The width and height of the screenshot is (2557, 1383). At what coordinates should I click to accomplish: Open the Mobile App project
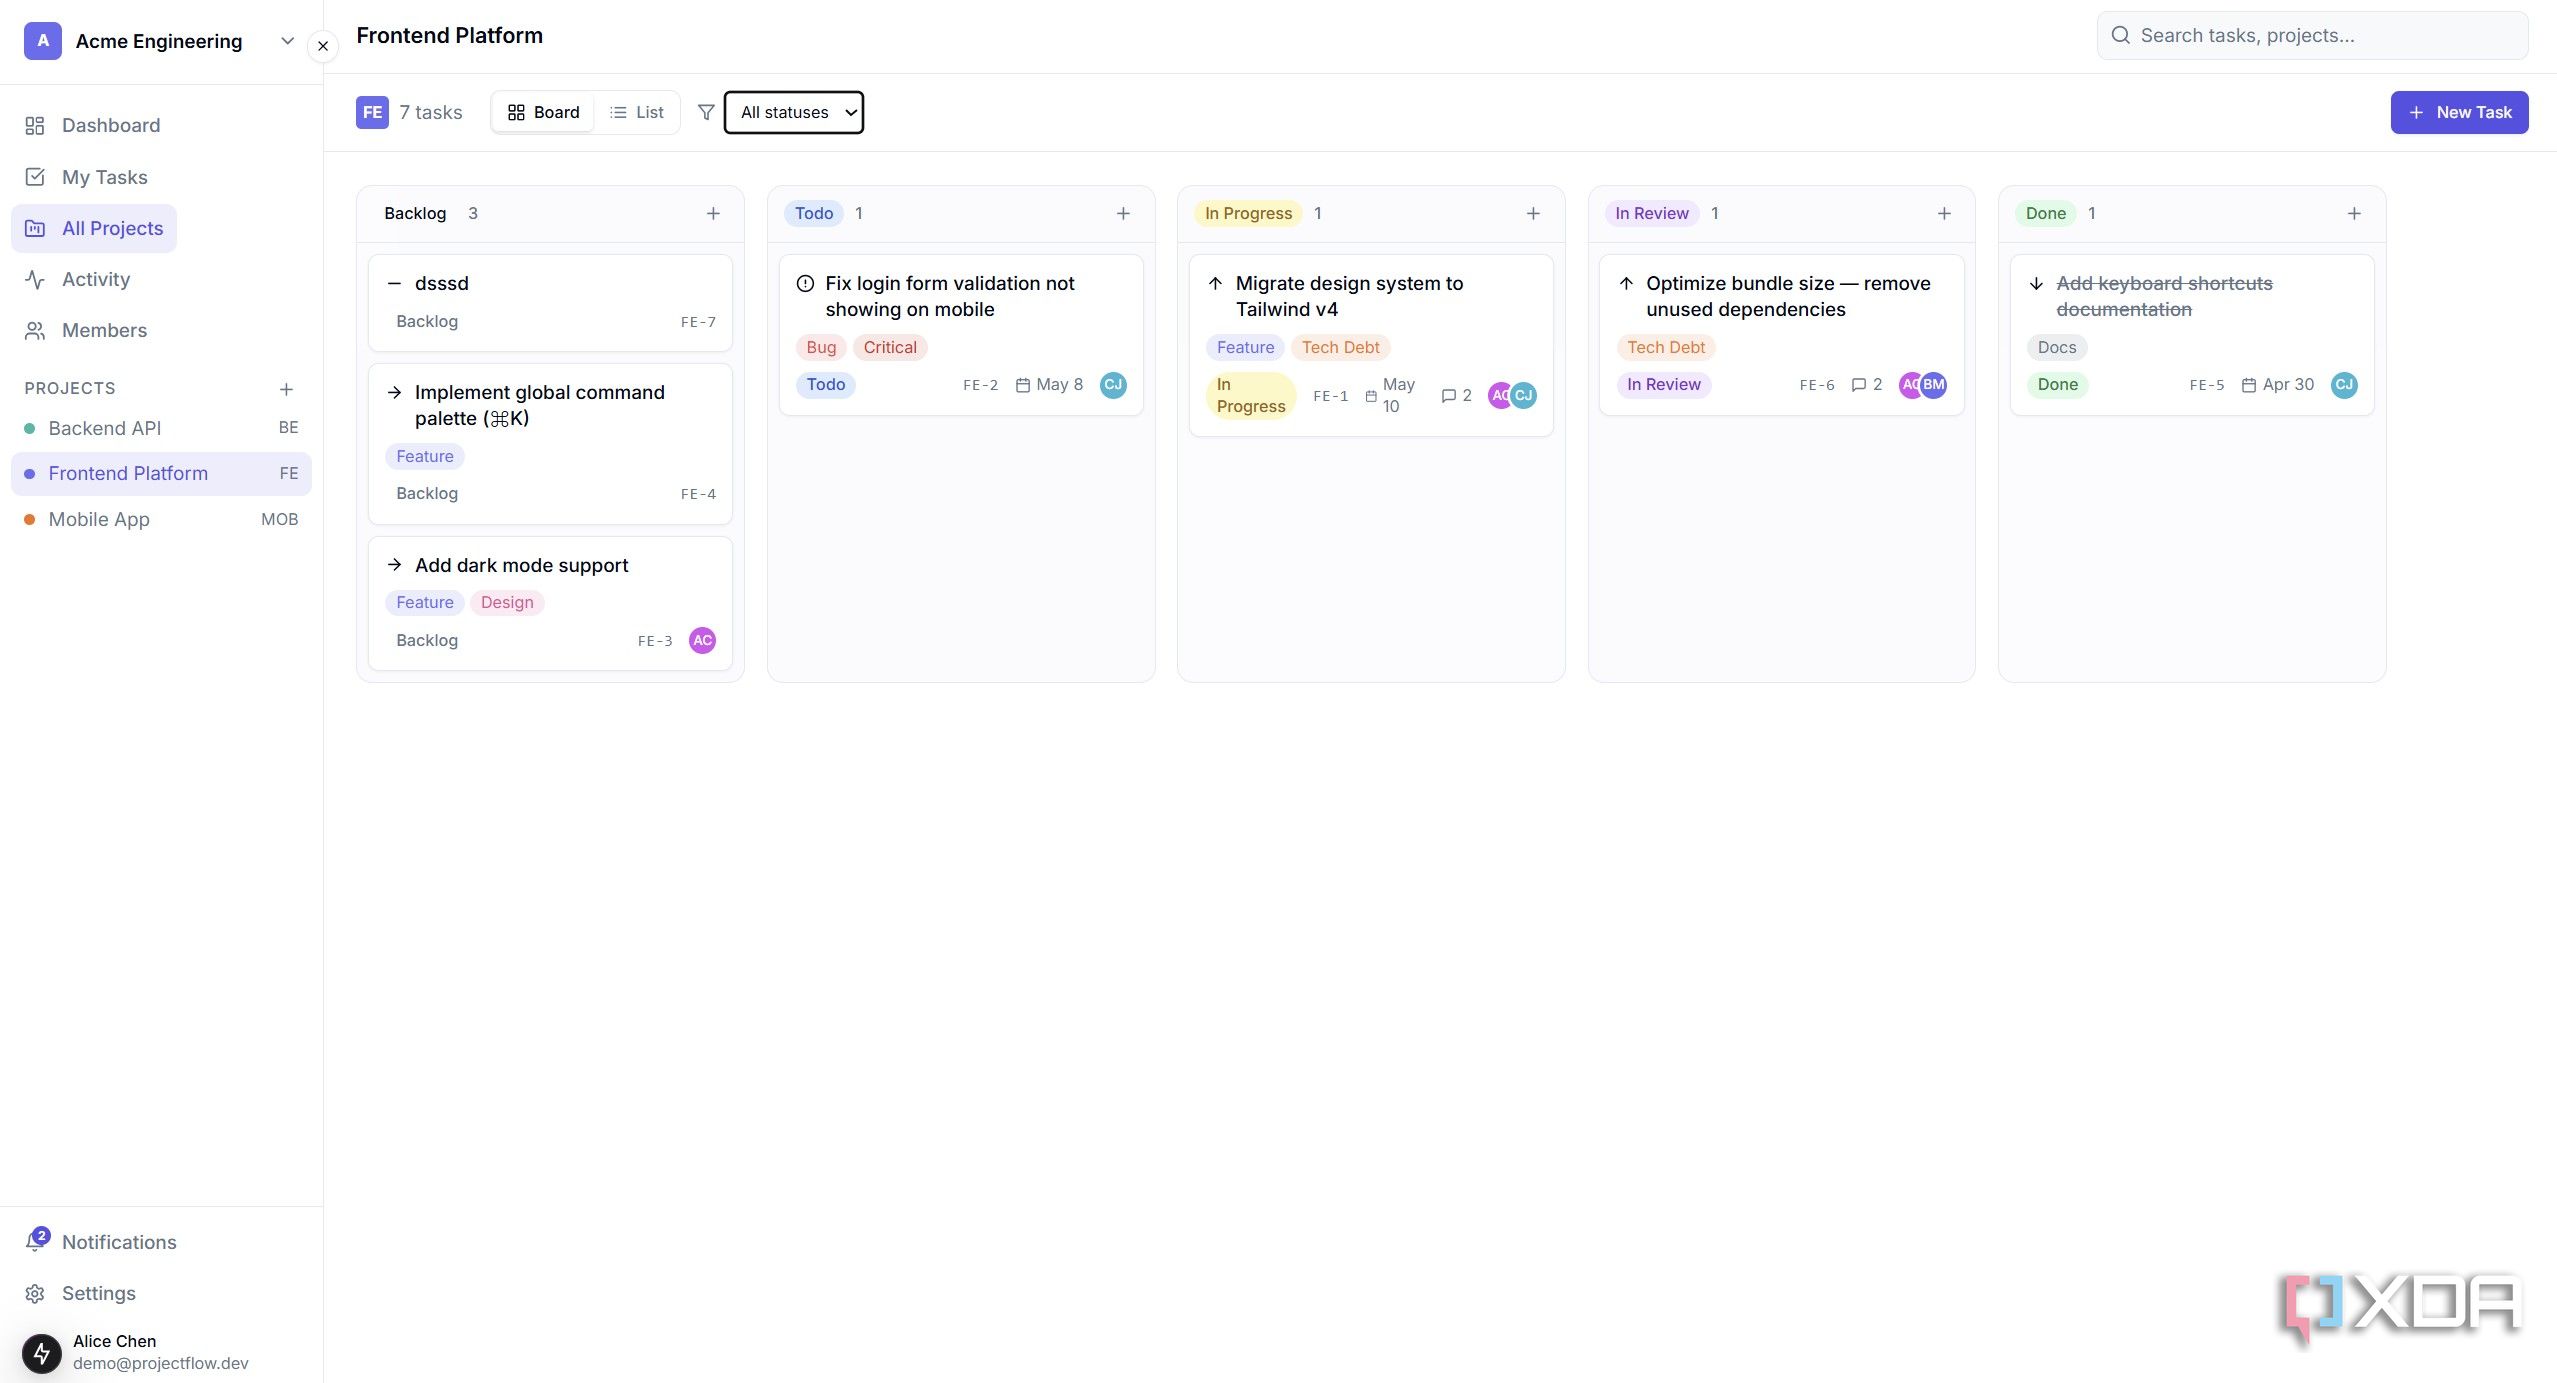coord(161,519)
